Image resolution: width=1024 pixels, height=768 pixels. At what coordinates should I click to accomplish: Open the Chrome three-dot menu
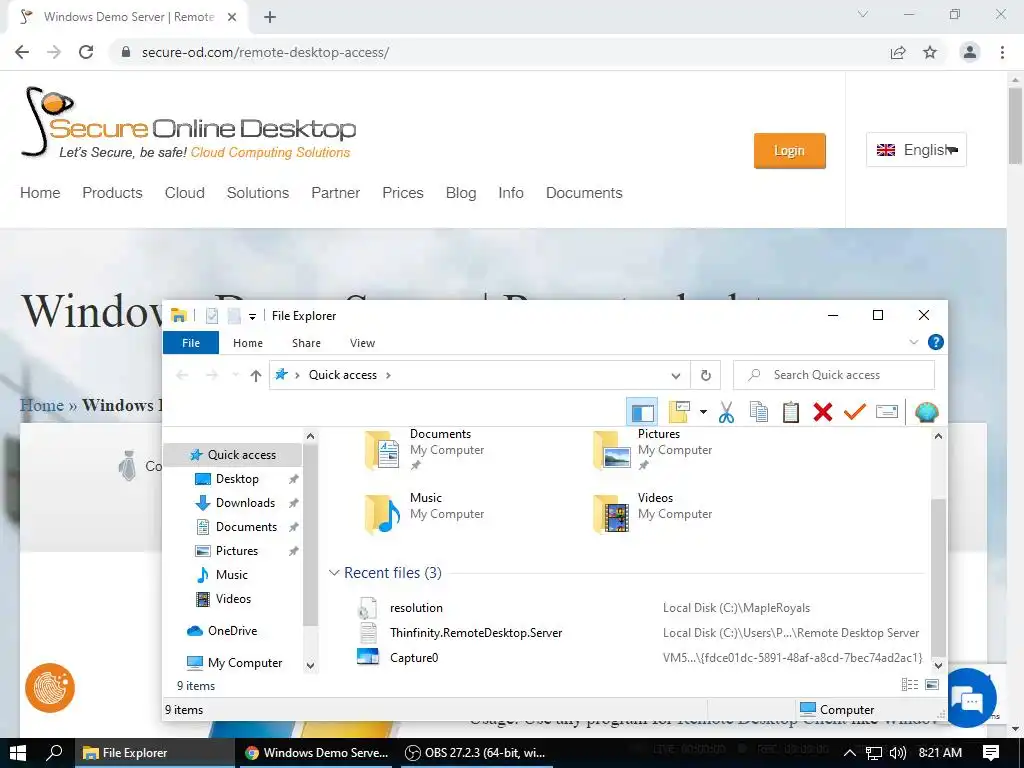[1002, 52]
